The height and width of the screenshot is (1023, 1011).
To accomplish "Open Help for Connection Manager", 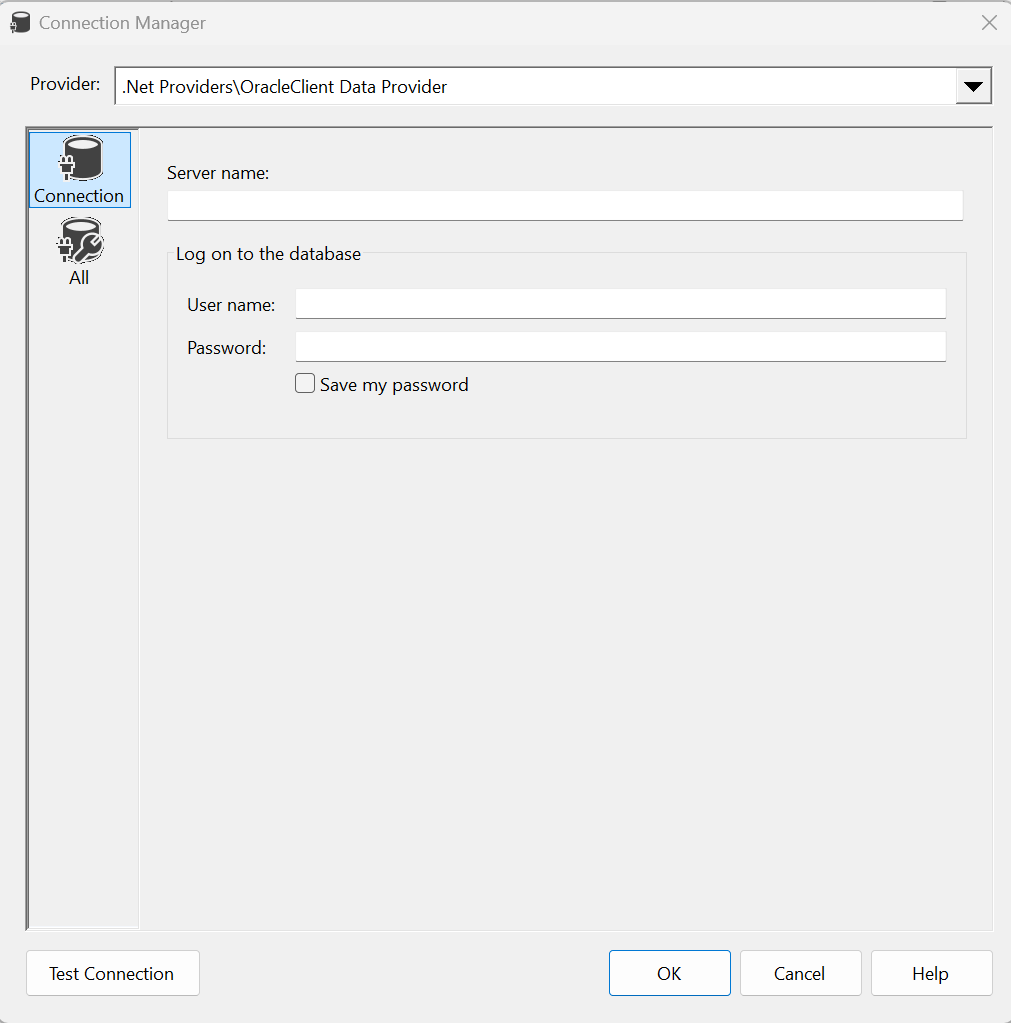I will [930, 972].
